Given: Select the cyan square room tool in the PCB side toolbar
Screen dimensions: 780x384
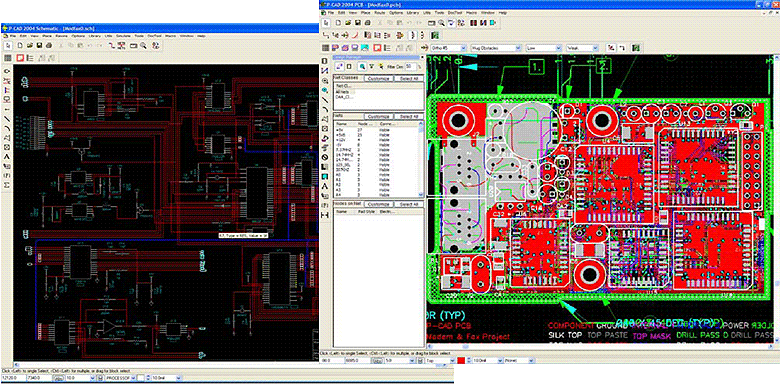Looking at the screenshot, I should click(325, 177).
